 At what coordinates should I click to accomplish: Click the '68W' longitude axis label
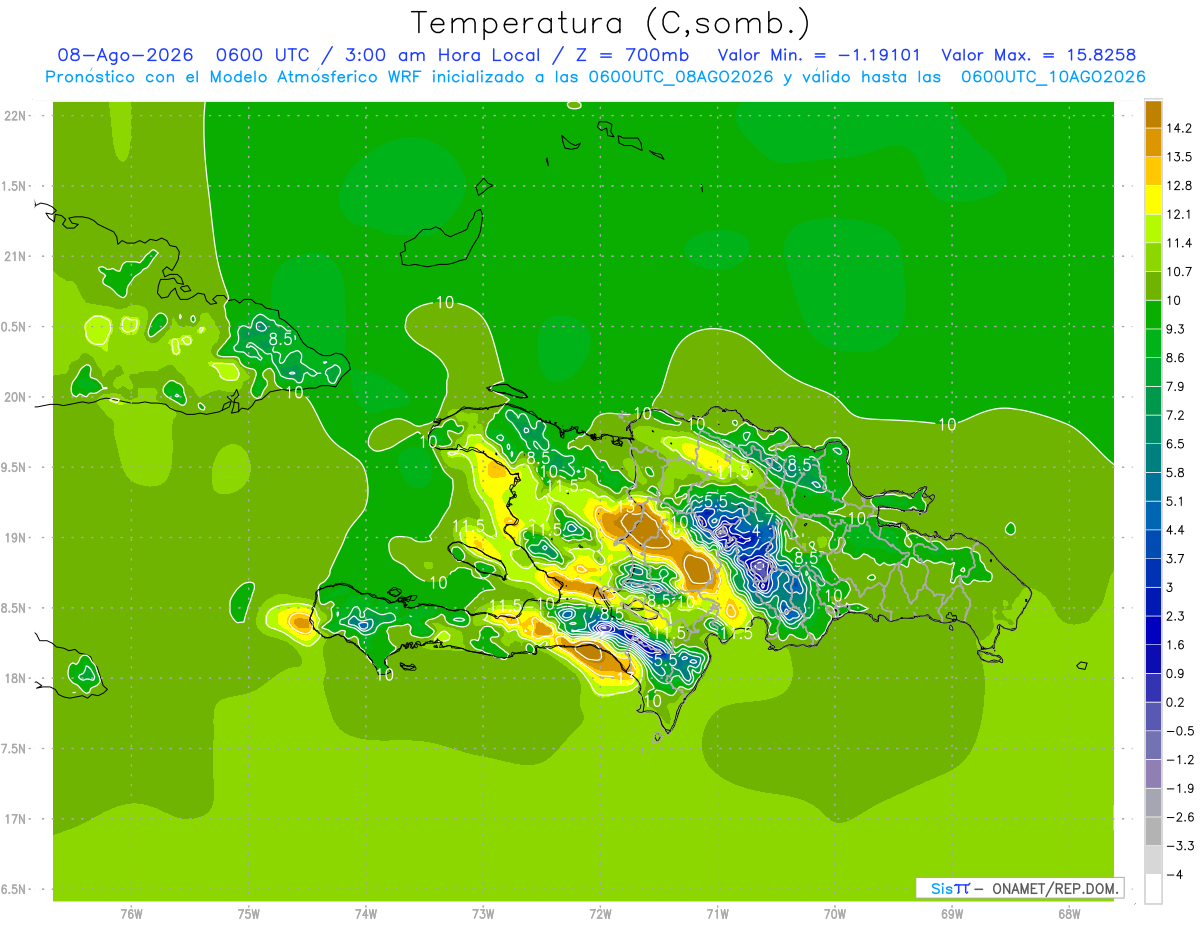tap(1068, 915)
